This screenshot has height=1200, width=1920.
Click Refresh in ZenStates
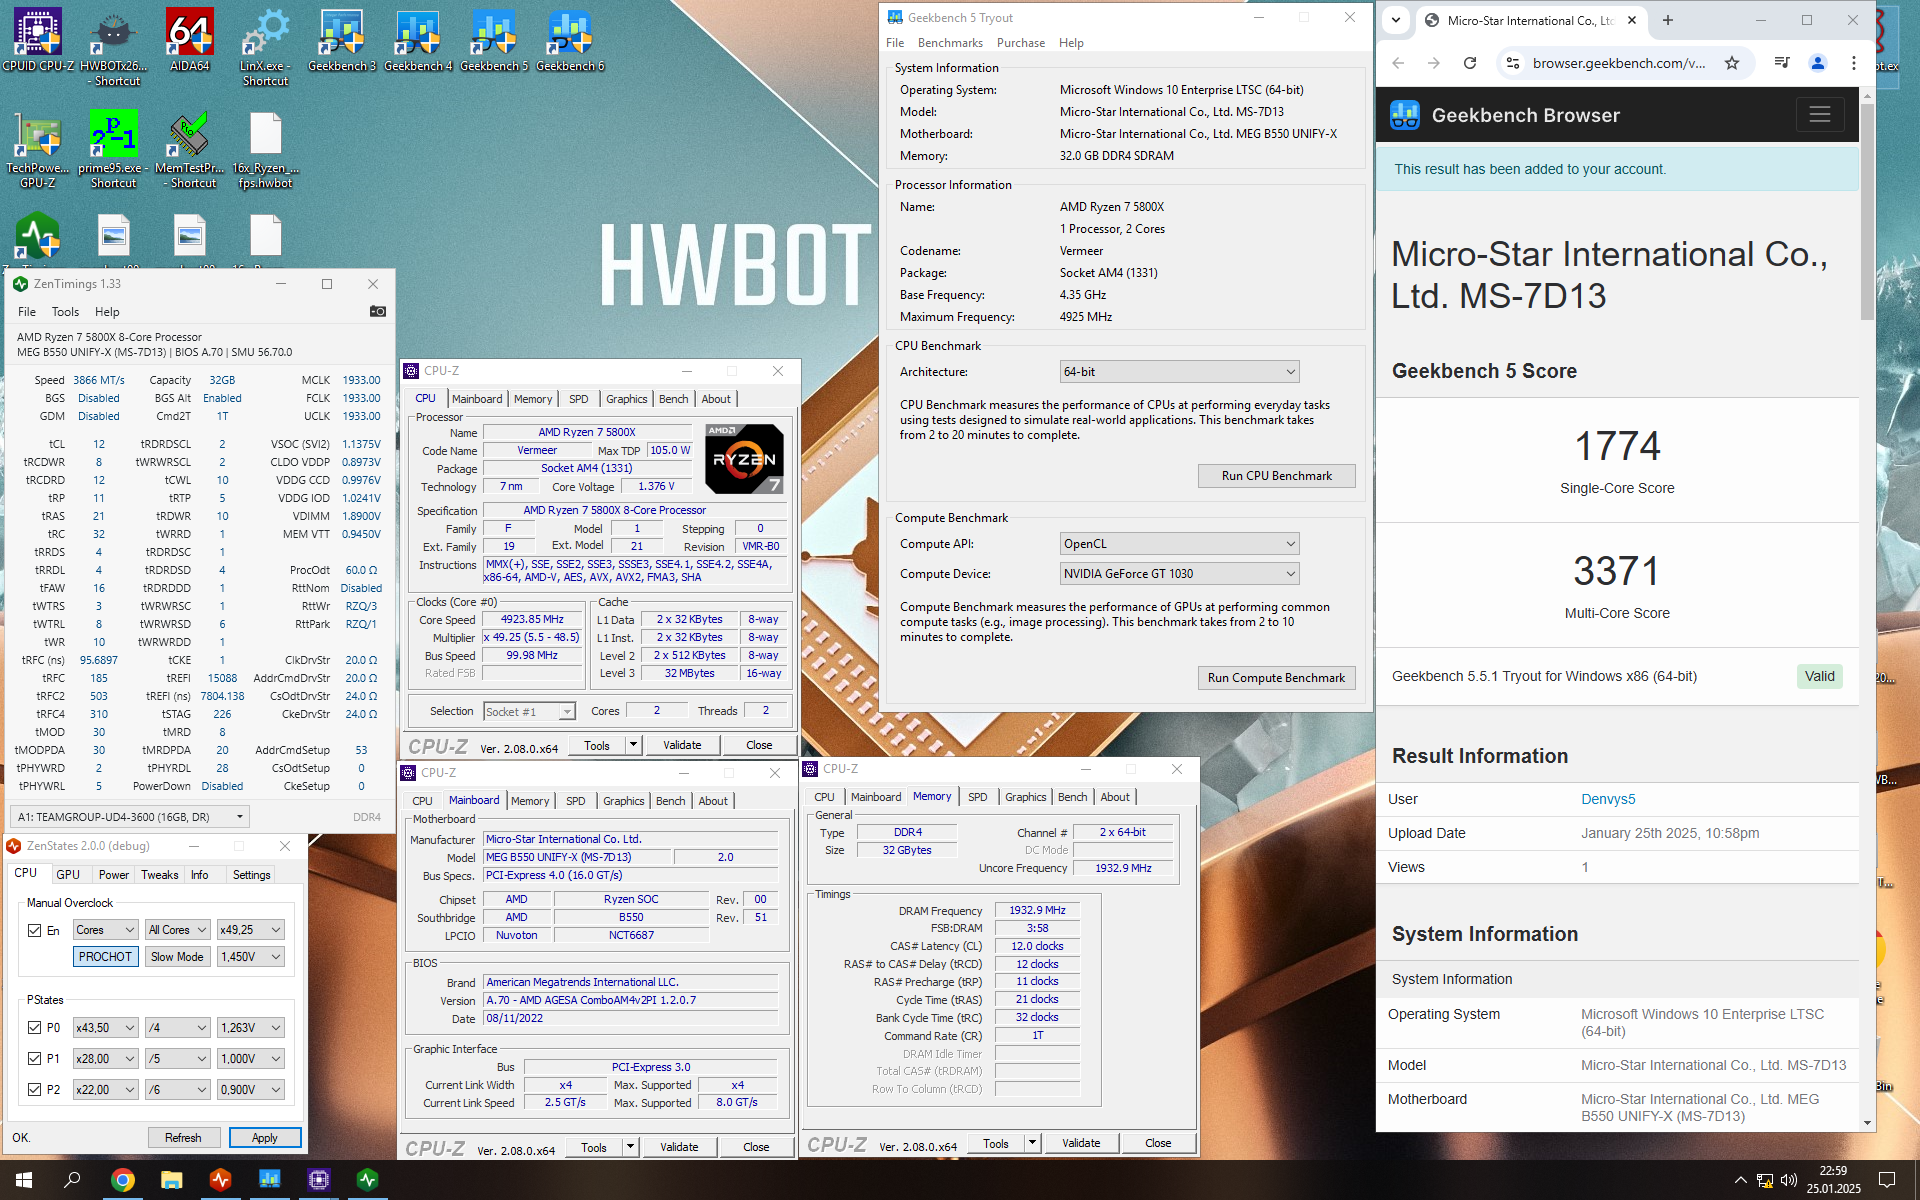pyautogui.click(x=183, y=1138)
